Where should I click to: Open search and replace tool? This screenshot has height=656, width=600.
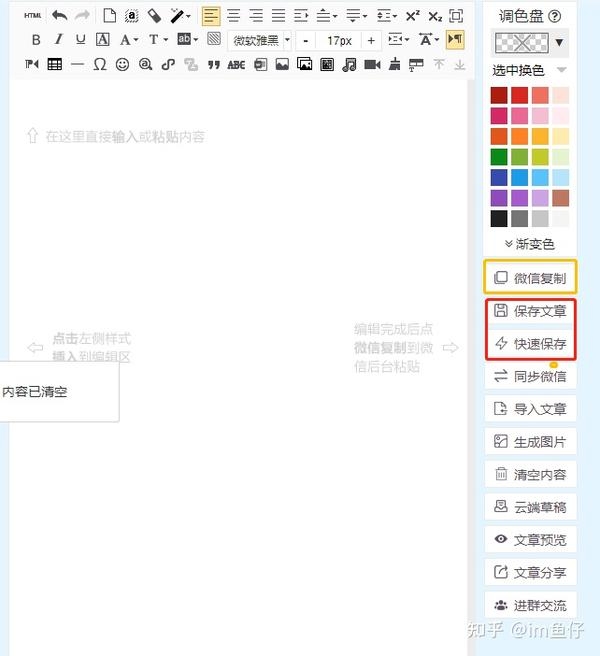click(145, 64)
